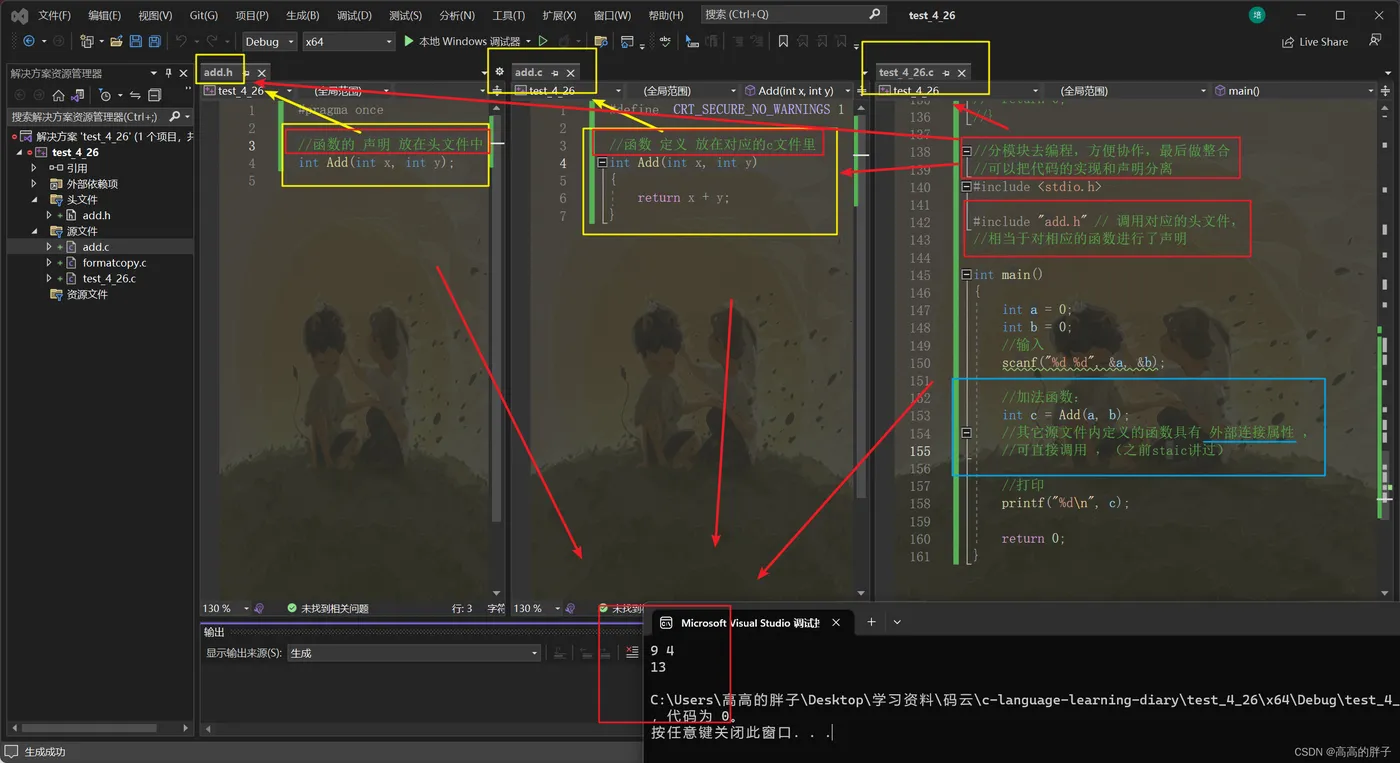
Task: Click the Visual Studio logo icon
Action: pyautogui.click(x=19, y=15)
